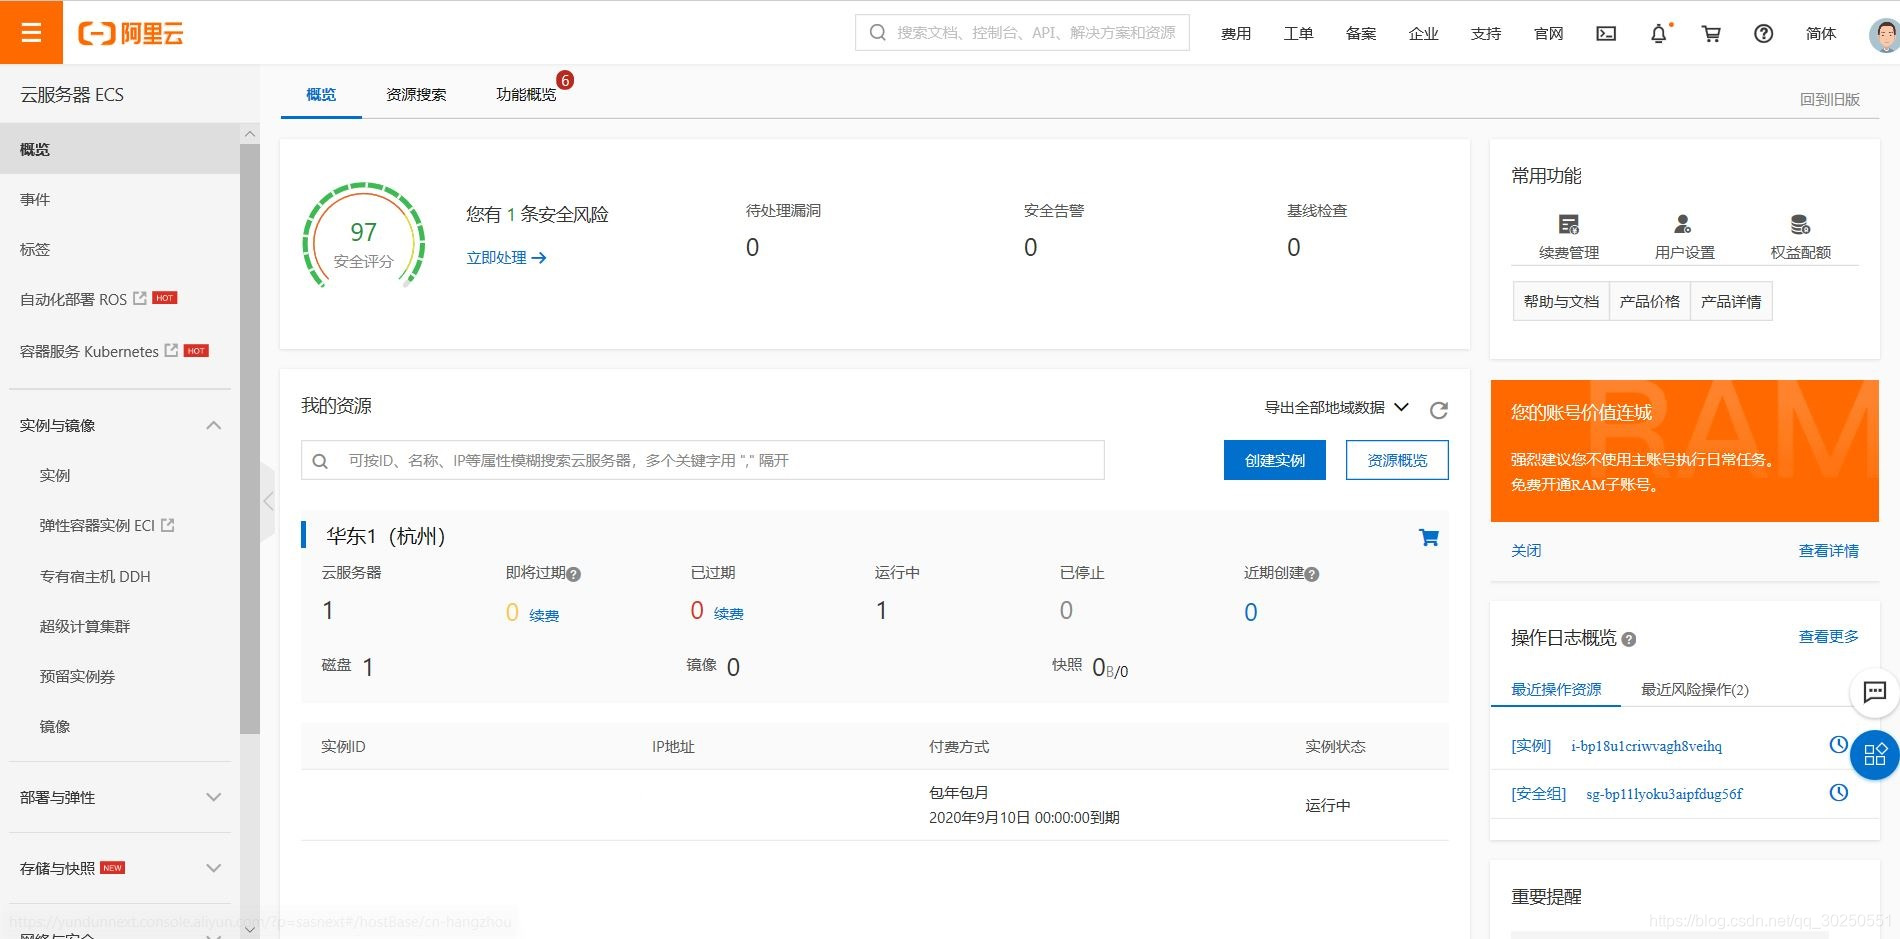Focus the global search box
1900x939 pixels.
1022,33
